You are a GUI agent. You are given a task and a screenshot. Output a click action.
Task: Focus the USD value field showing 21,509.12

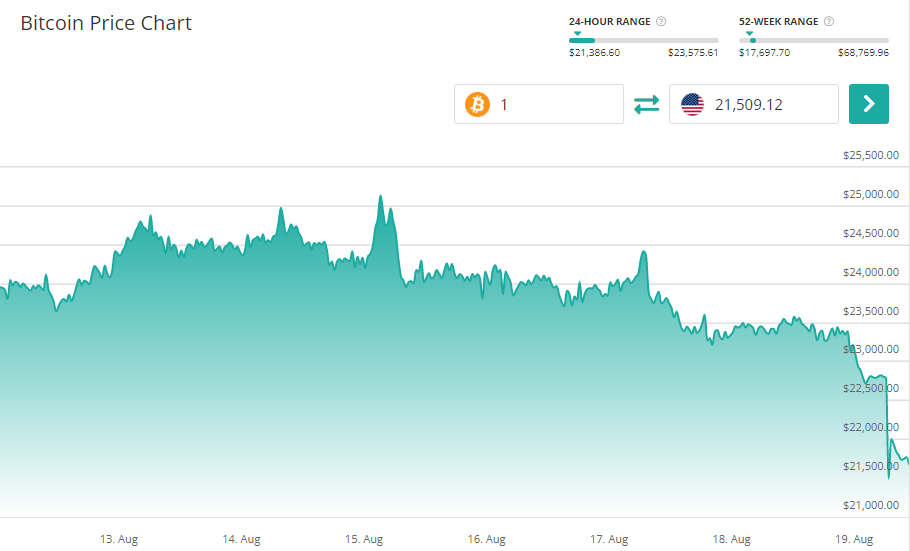click(x=770, y=104)
